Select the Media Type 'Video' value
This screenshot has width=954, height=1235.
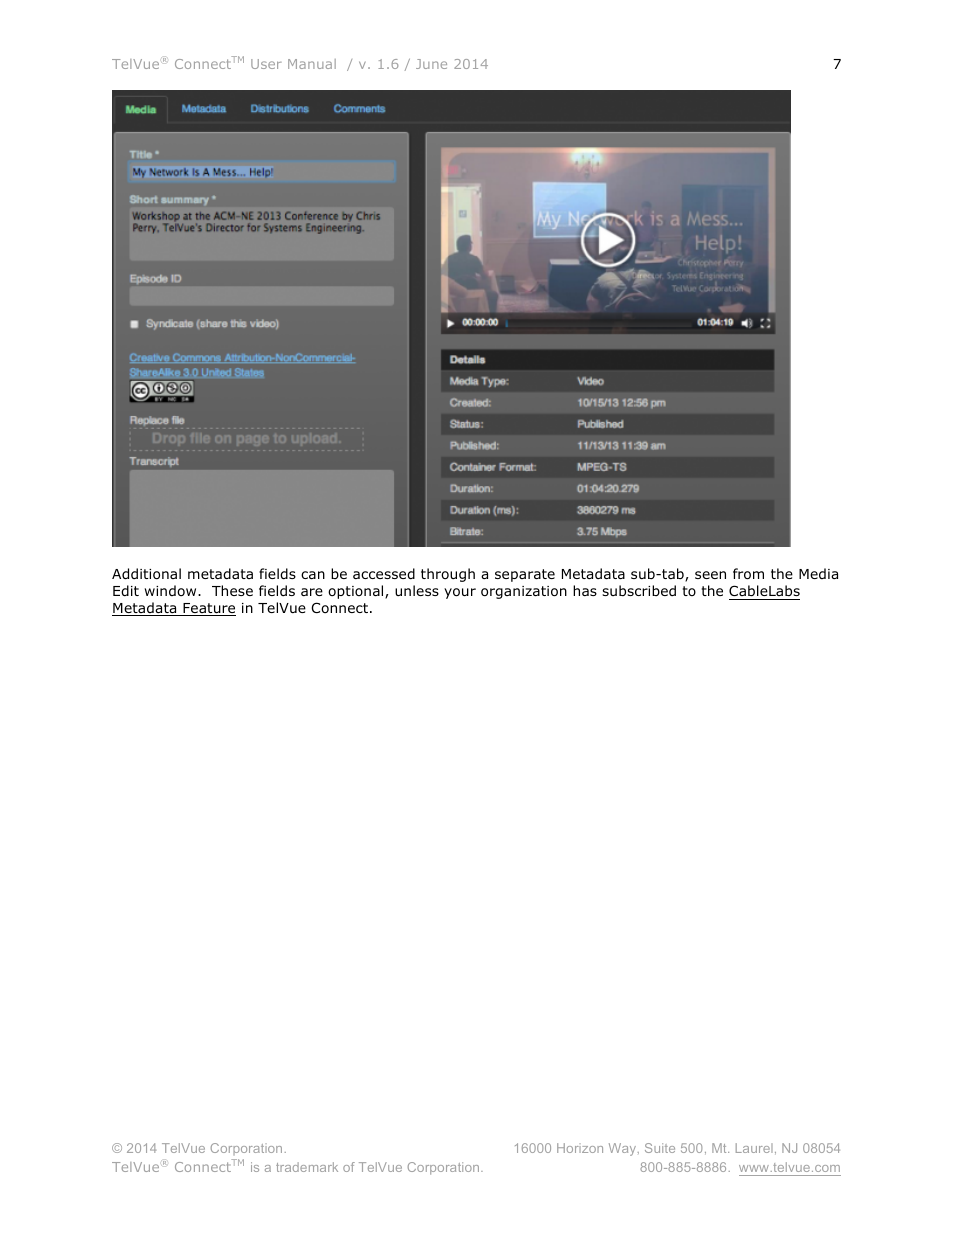[x=590, y=381]
